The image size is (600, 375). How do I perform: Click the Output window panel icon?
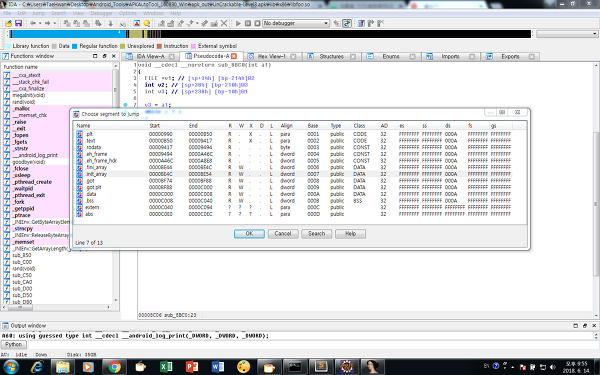(5, 326)
